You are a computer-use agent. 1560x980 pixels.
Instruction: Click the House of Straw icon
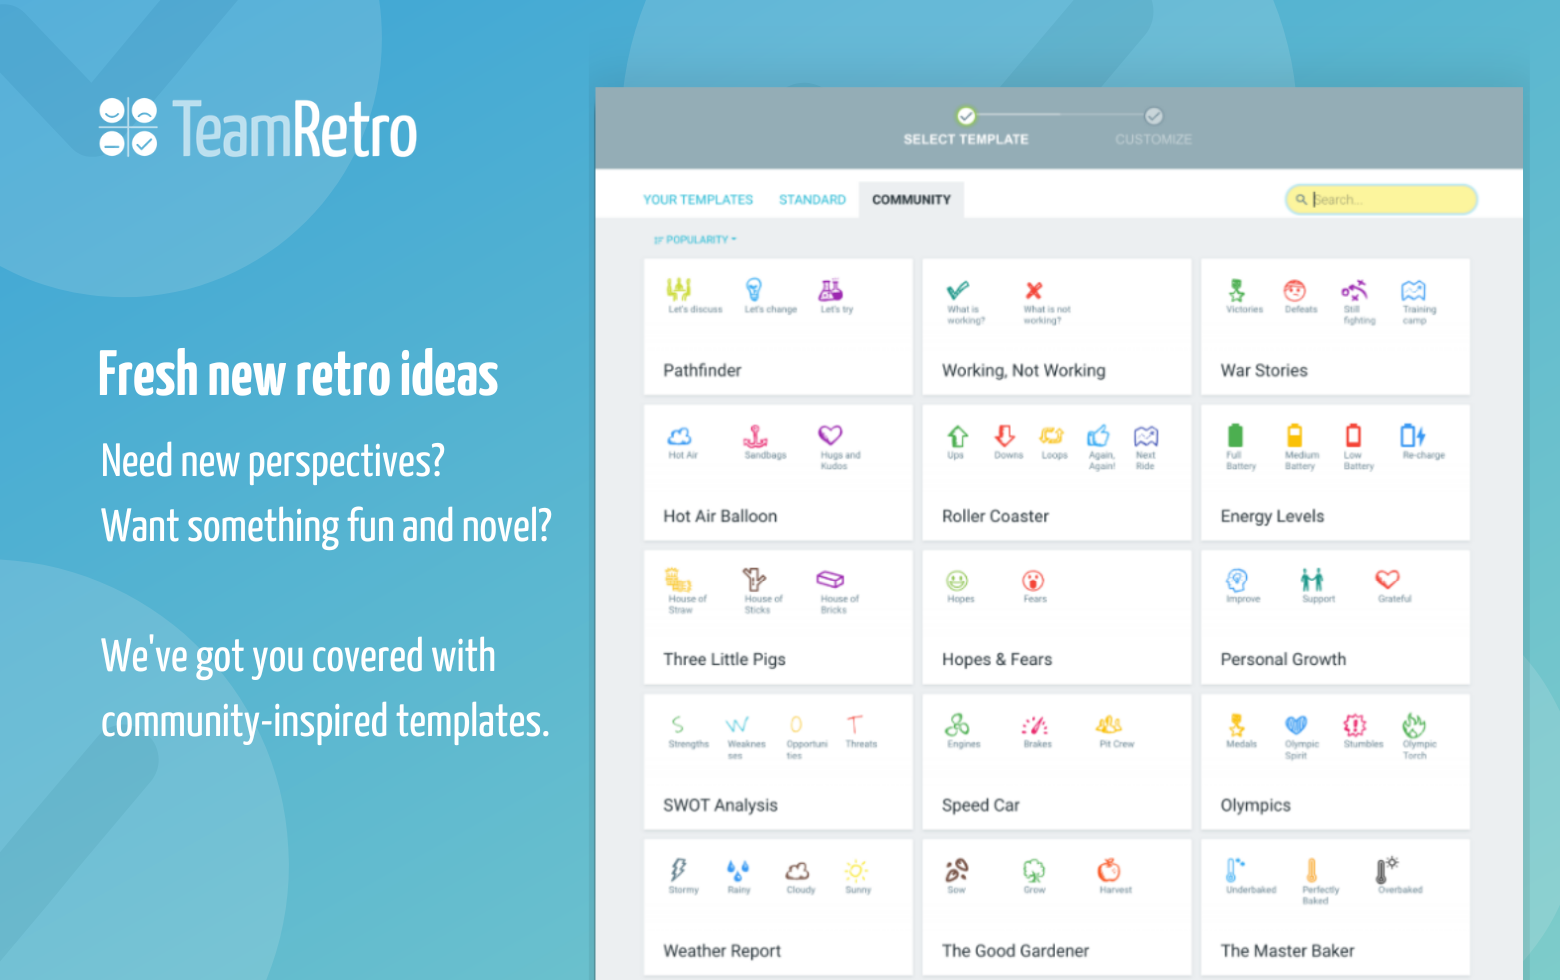(x=679, y=580)
